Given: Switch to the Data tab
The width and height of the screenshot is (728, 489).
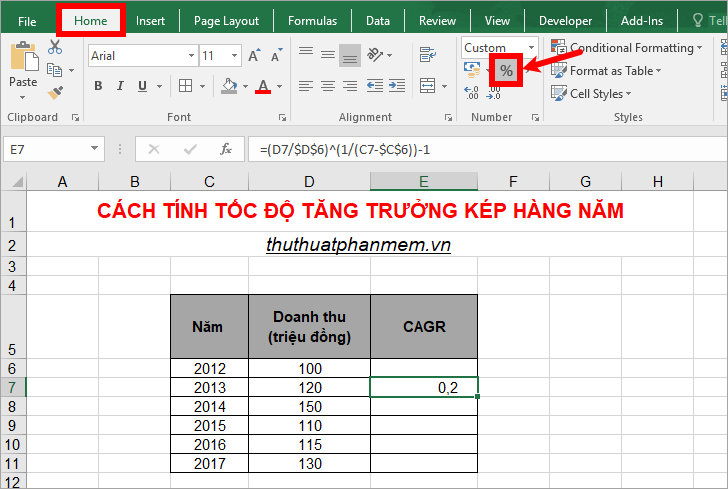Looking at the screenshot, I should point(378,21).
